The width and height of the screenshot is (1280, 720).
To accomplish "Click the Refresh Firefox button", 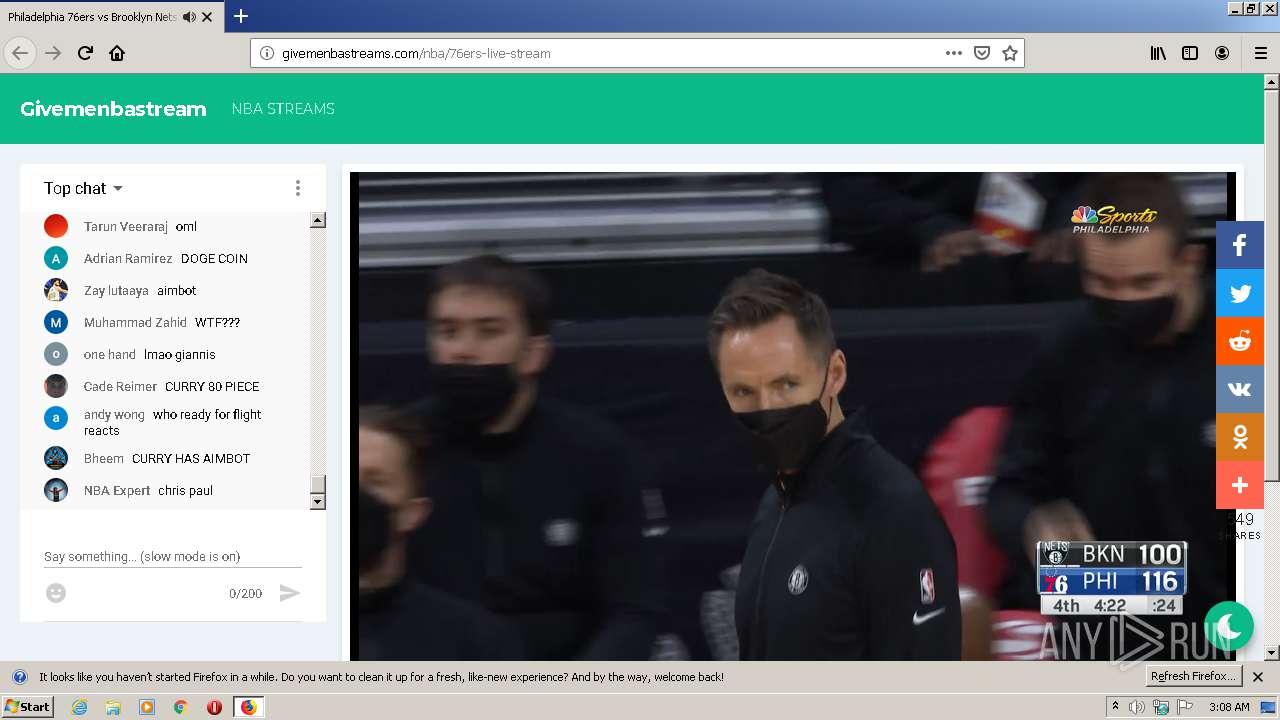I will click(1193, 677).
